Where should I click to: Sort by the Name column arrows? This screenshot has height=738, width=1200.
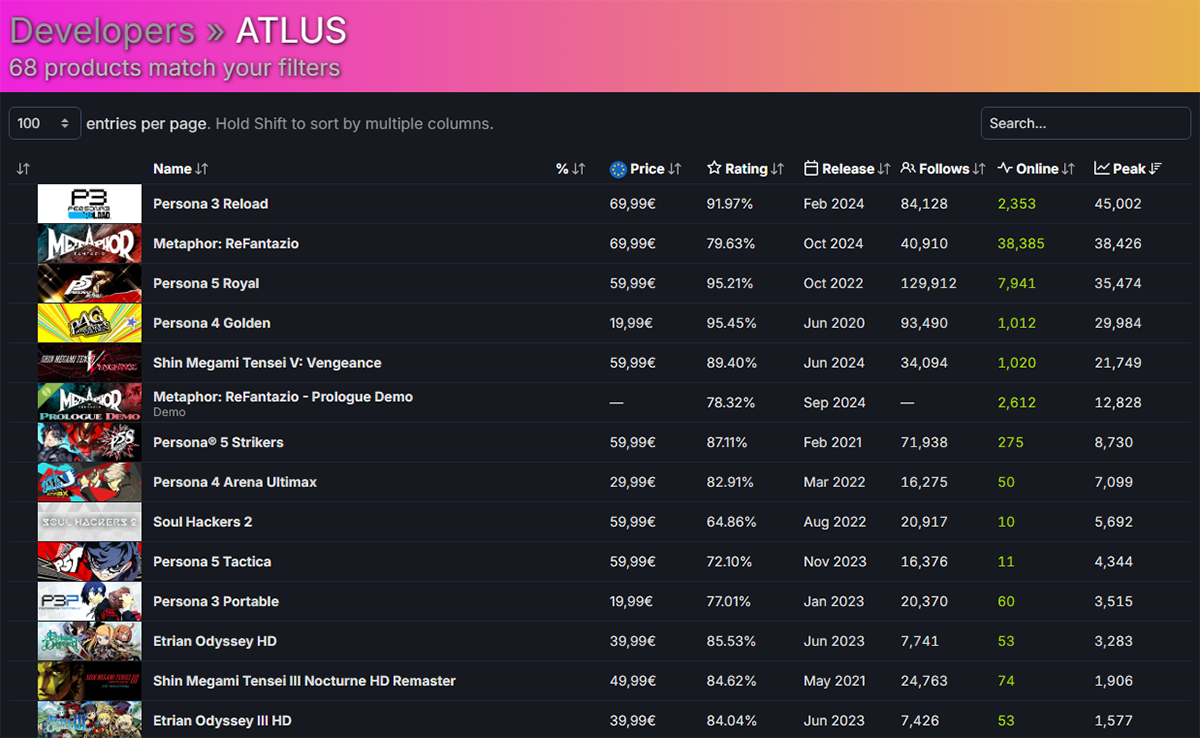pos(202,169)
